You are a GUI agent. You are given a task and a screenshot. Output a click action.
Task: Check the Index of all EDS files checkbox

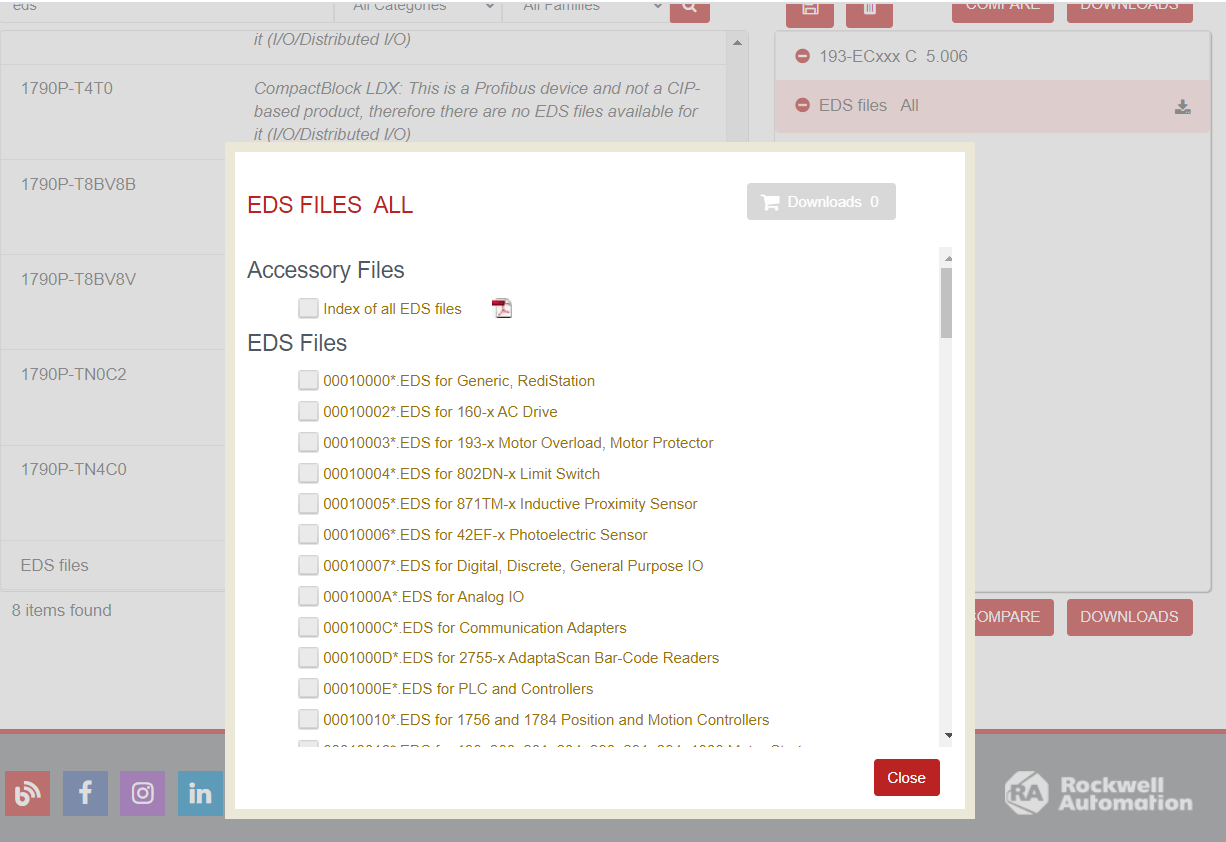click(x=308, y=308)
